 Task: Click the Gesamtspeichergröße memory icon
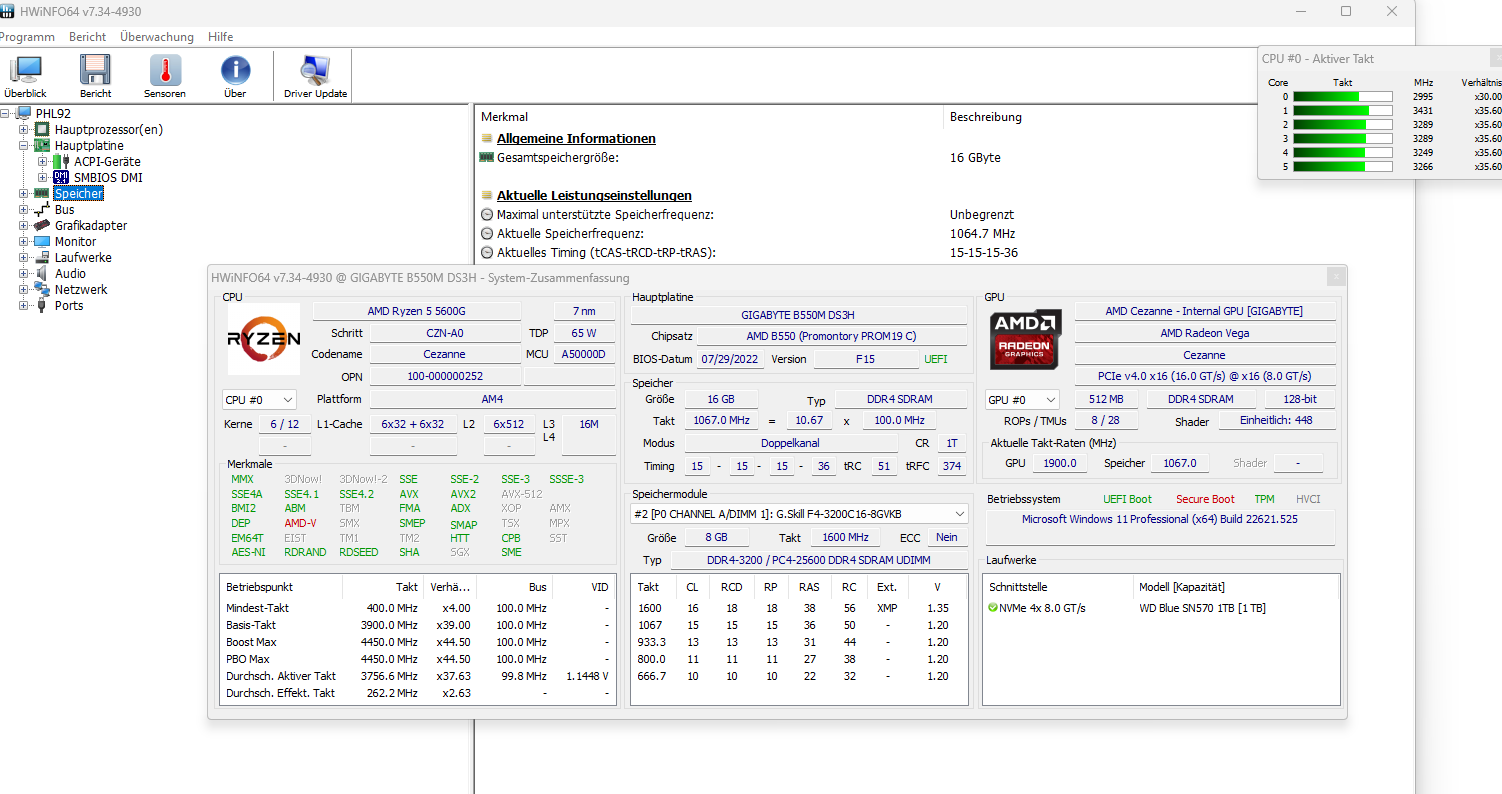[487, 158]
